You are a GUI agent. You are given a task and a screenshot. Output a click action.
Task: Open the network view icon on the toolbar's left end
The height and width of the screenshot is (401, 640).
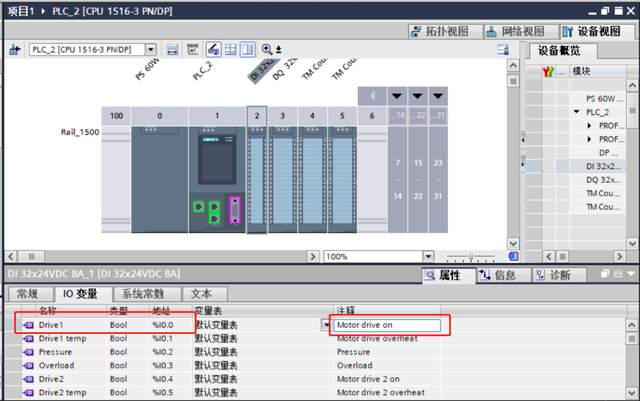[x=15, y=50]
